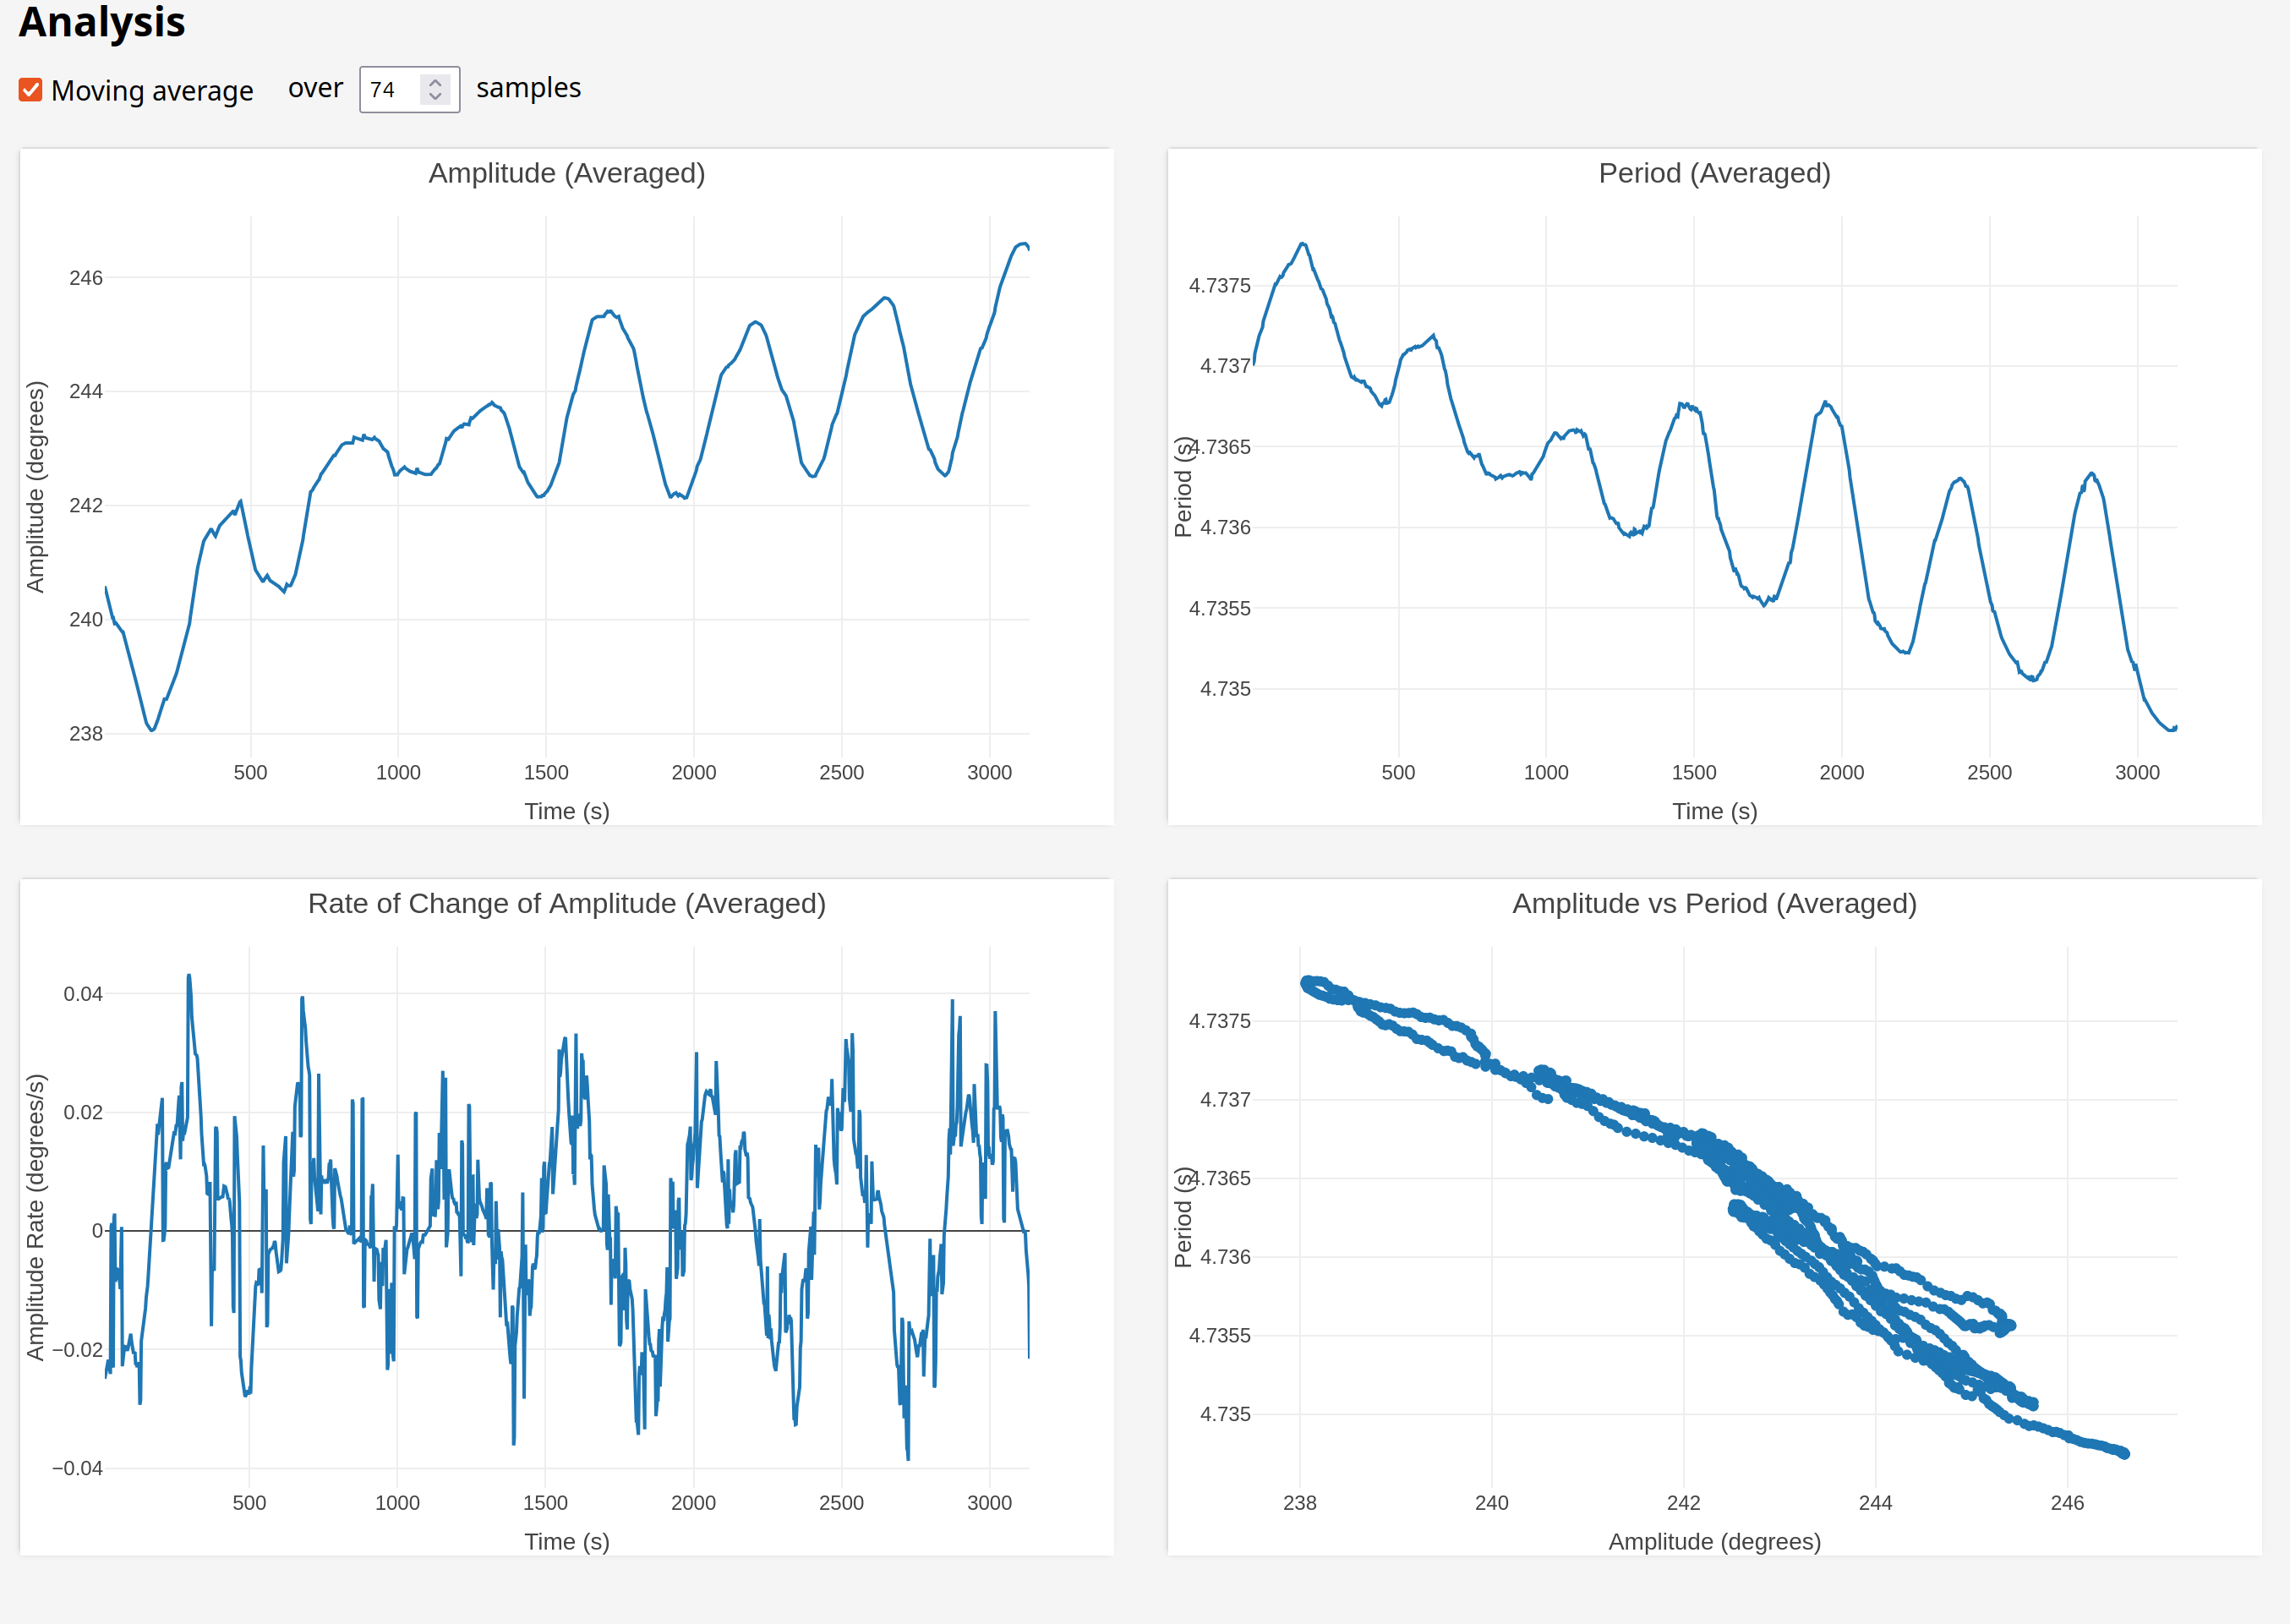This screenshot has height=1624, width=2290.
Task: Click the Analysis heading
Action: 102,22
